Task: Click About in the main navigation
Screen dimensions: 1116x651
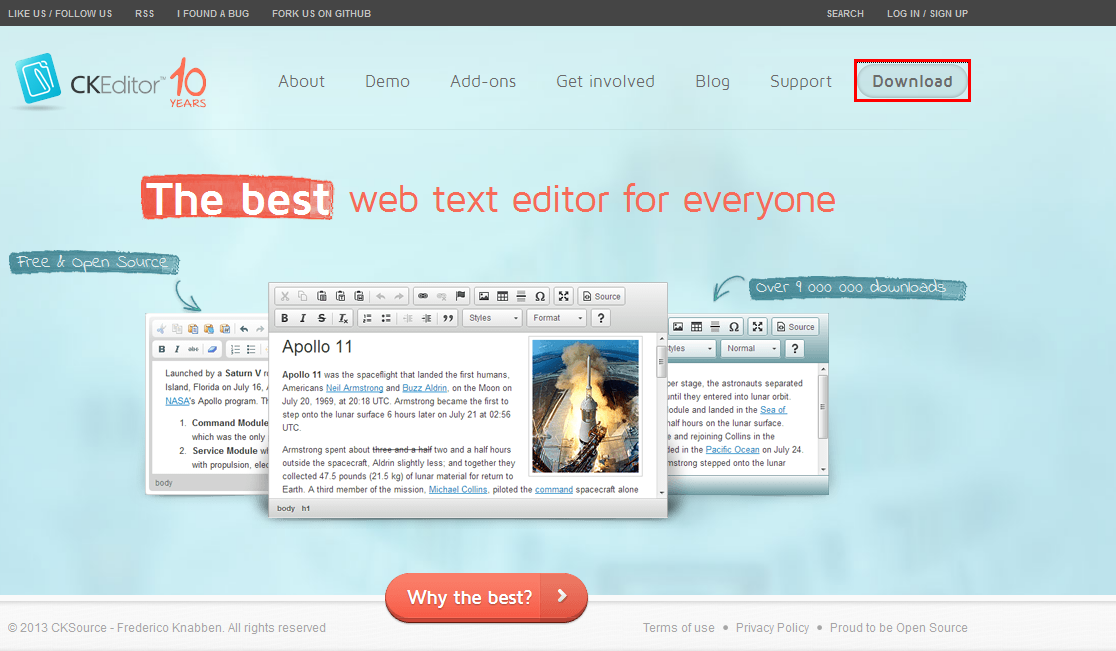Action: (301, 81)
